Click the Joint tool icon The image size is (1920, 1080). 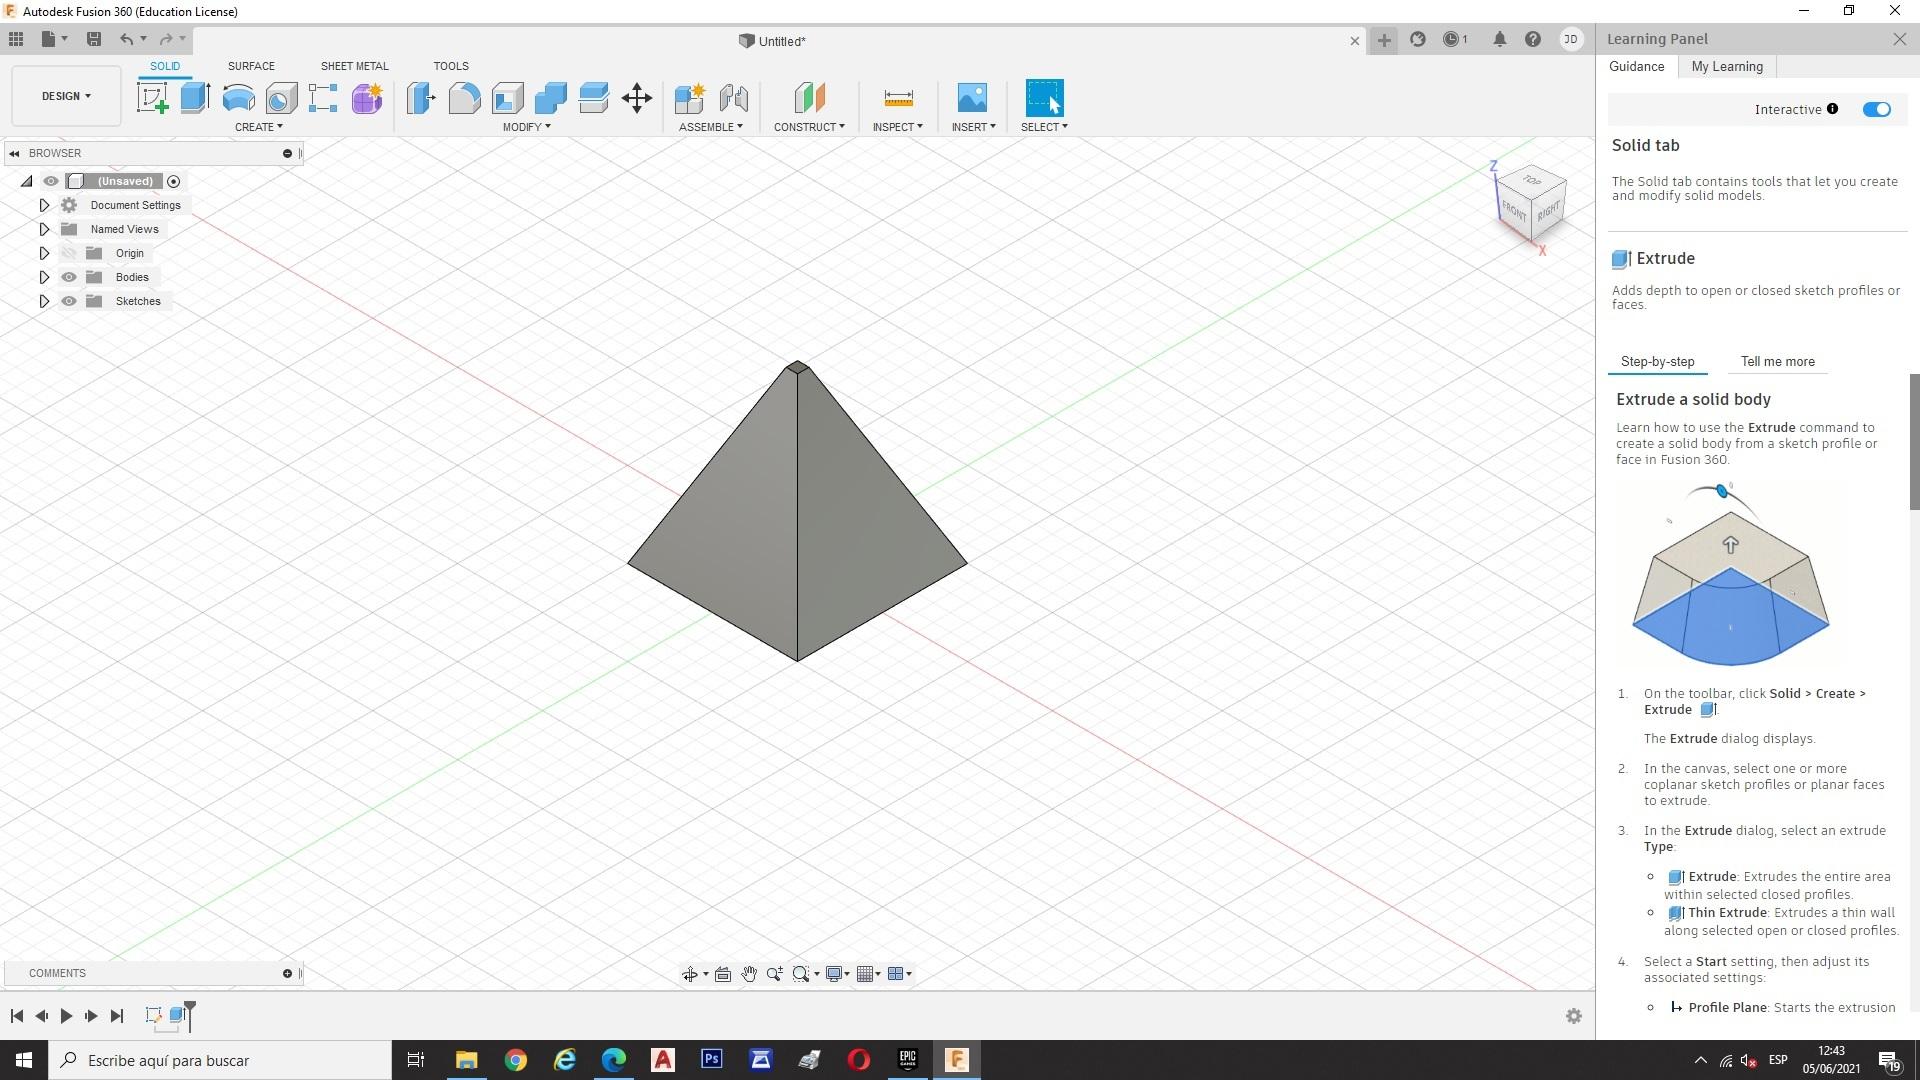[x=733, y=98]
